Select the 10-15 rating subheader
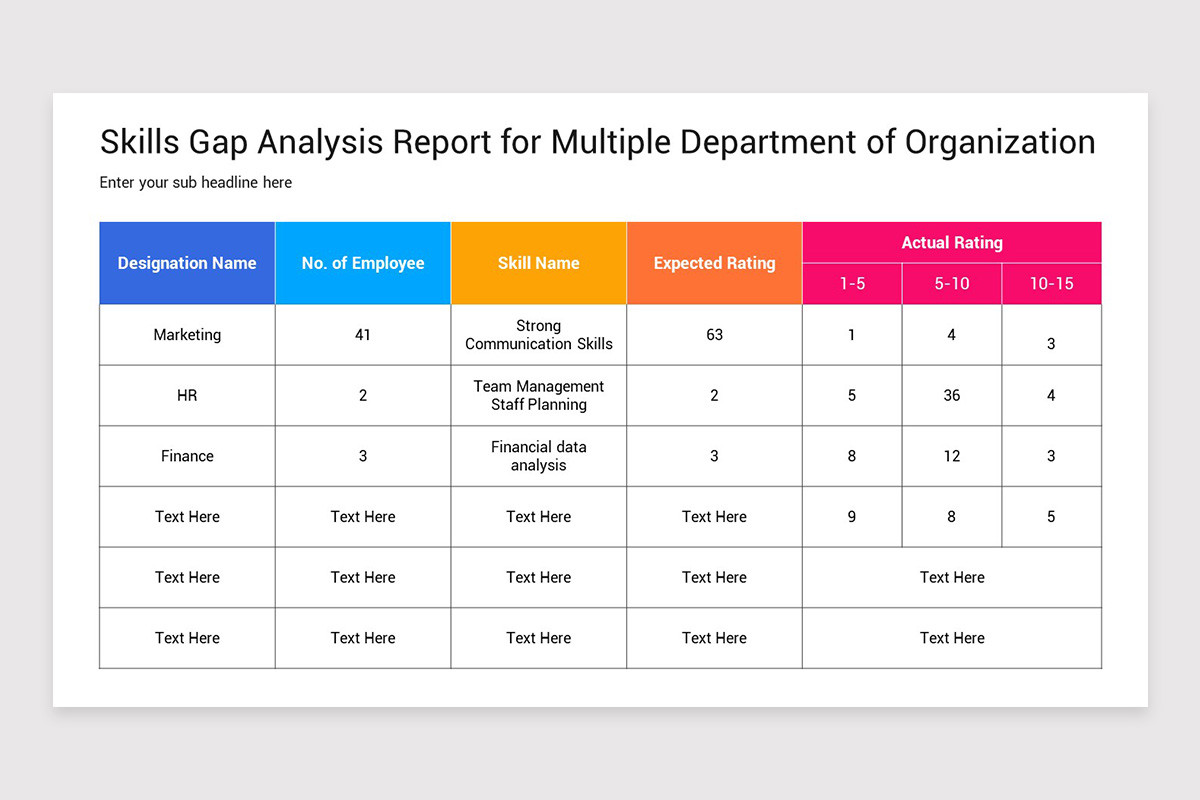The width and height of the screenshot is (1200, 800). tap(1051, 283)
